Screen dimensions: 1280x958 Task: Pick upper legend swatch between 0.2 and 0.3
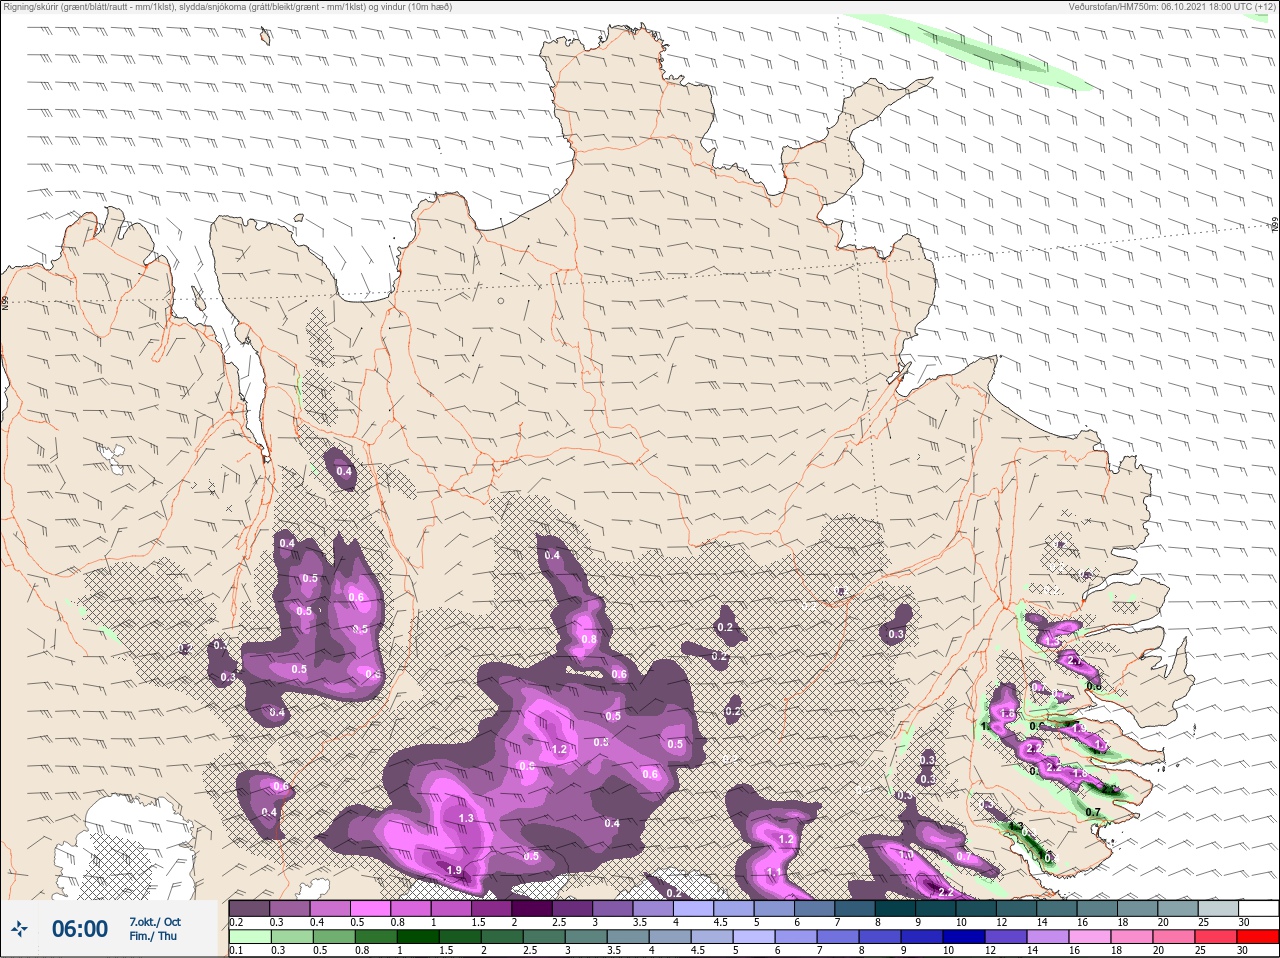249,908
